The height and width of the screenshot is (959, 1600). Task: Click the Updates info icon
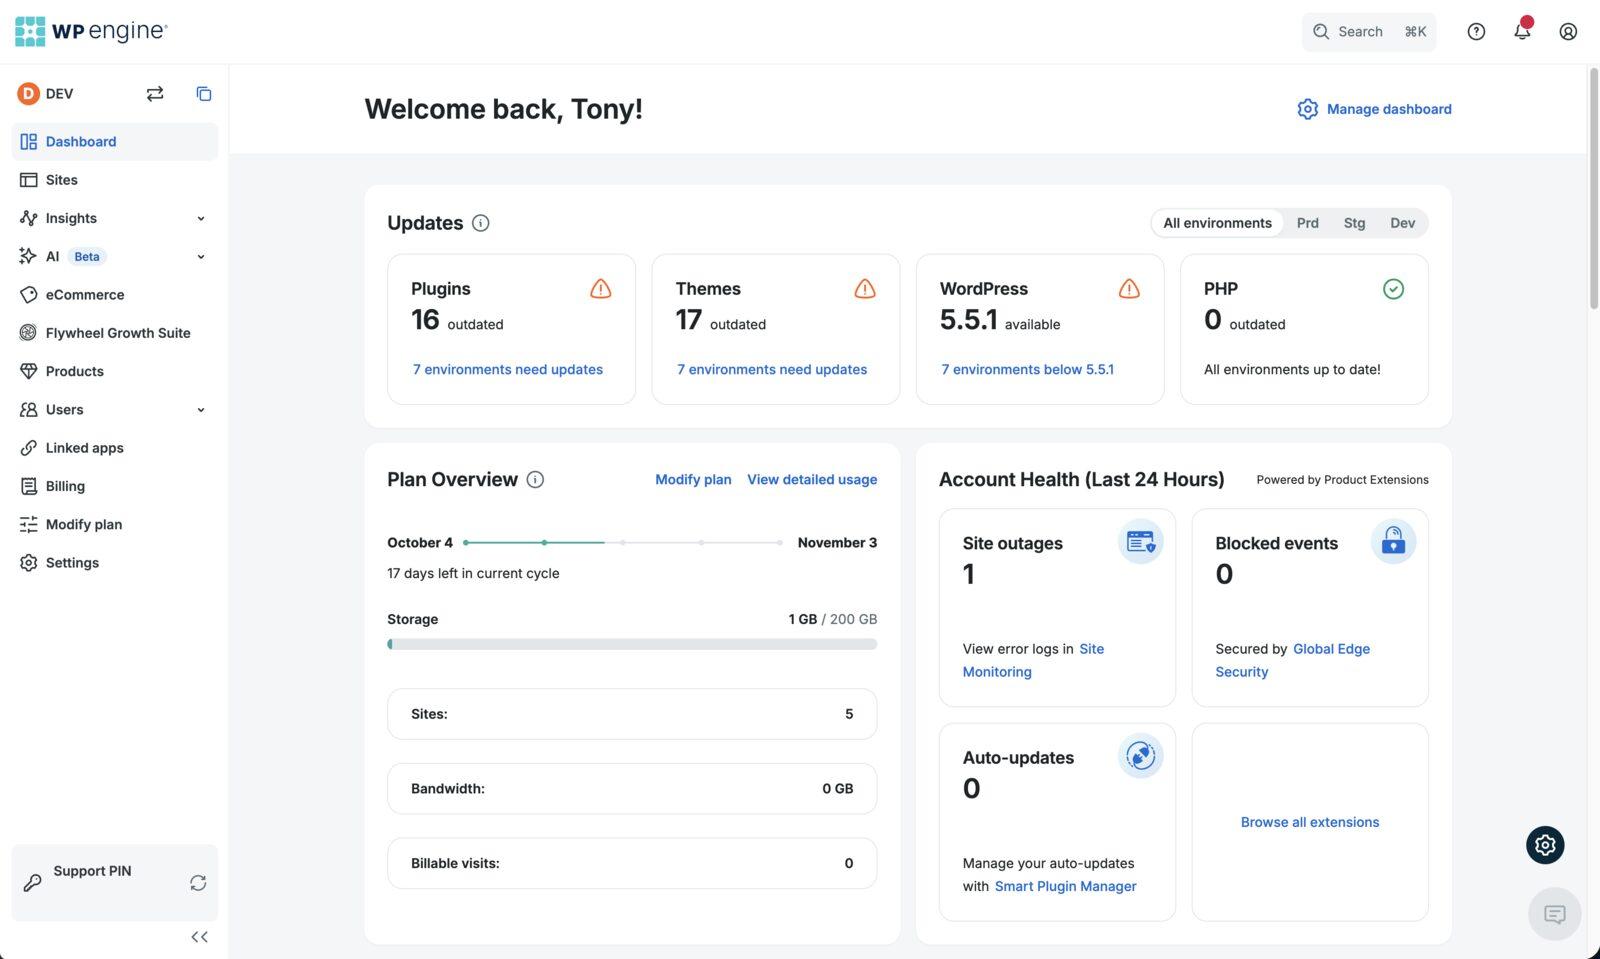pyautogui.click(x=481, y=223)
